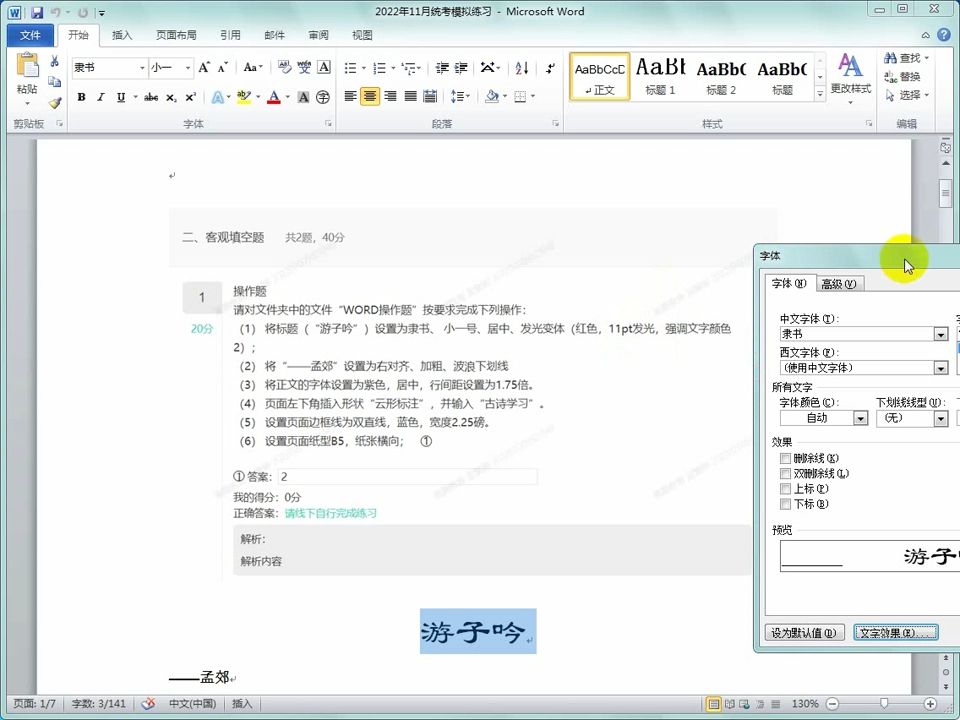Image resolution: width=960 pixels, height=720 pixels.
Task: Open the font size dropdown in ribbon
Action: point(187,67)
